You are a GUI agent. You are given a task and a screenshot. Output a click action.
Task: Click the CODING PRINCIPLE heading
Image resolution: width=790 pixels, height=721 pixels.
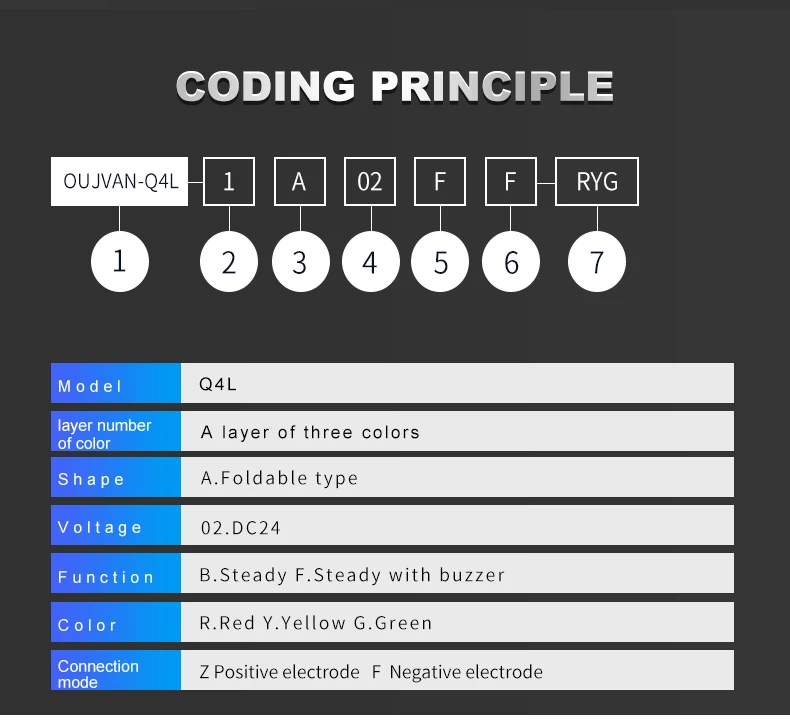tap(395, 86)
